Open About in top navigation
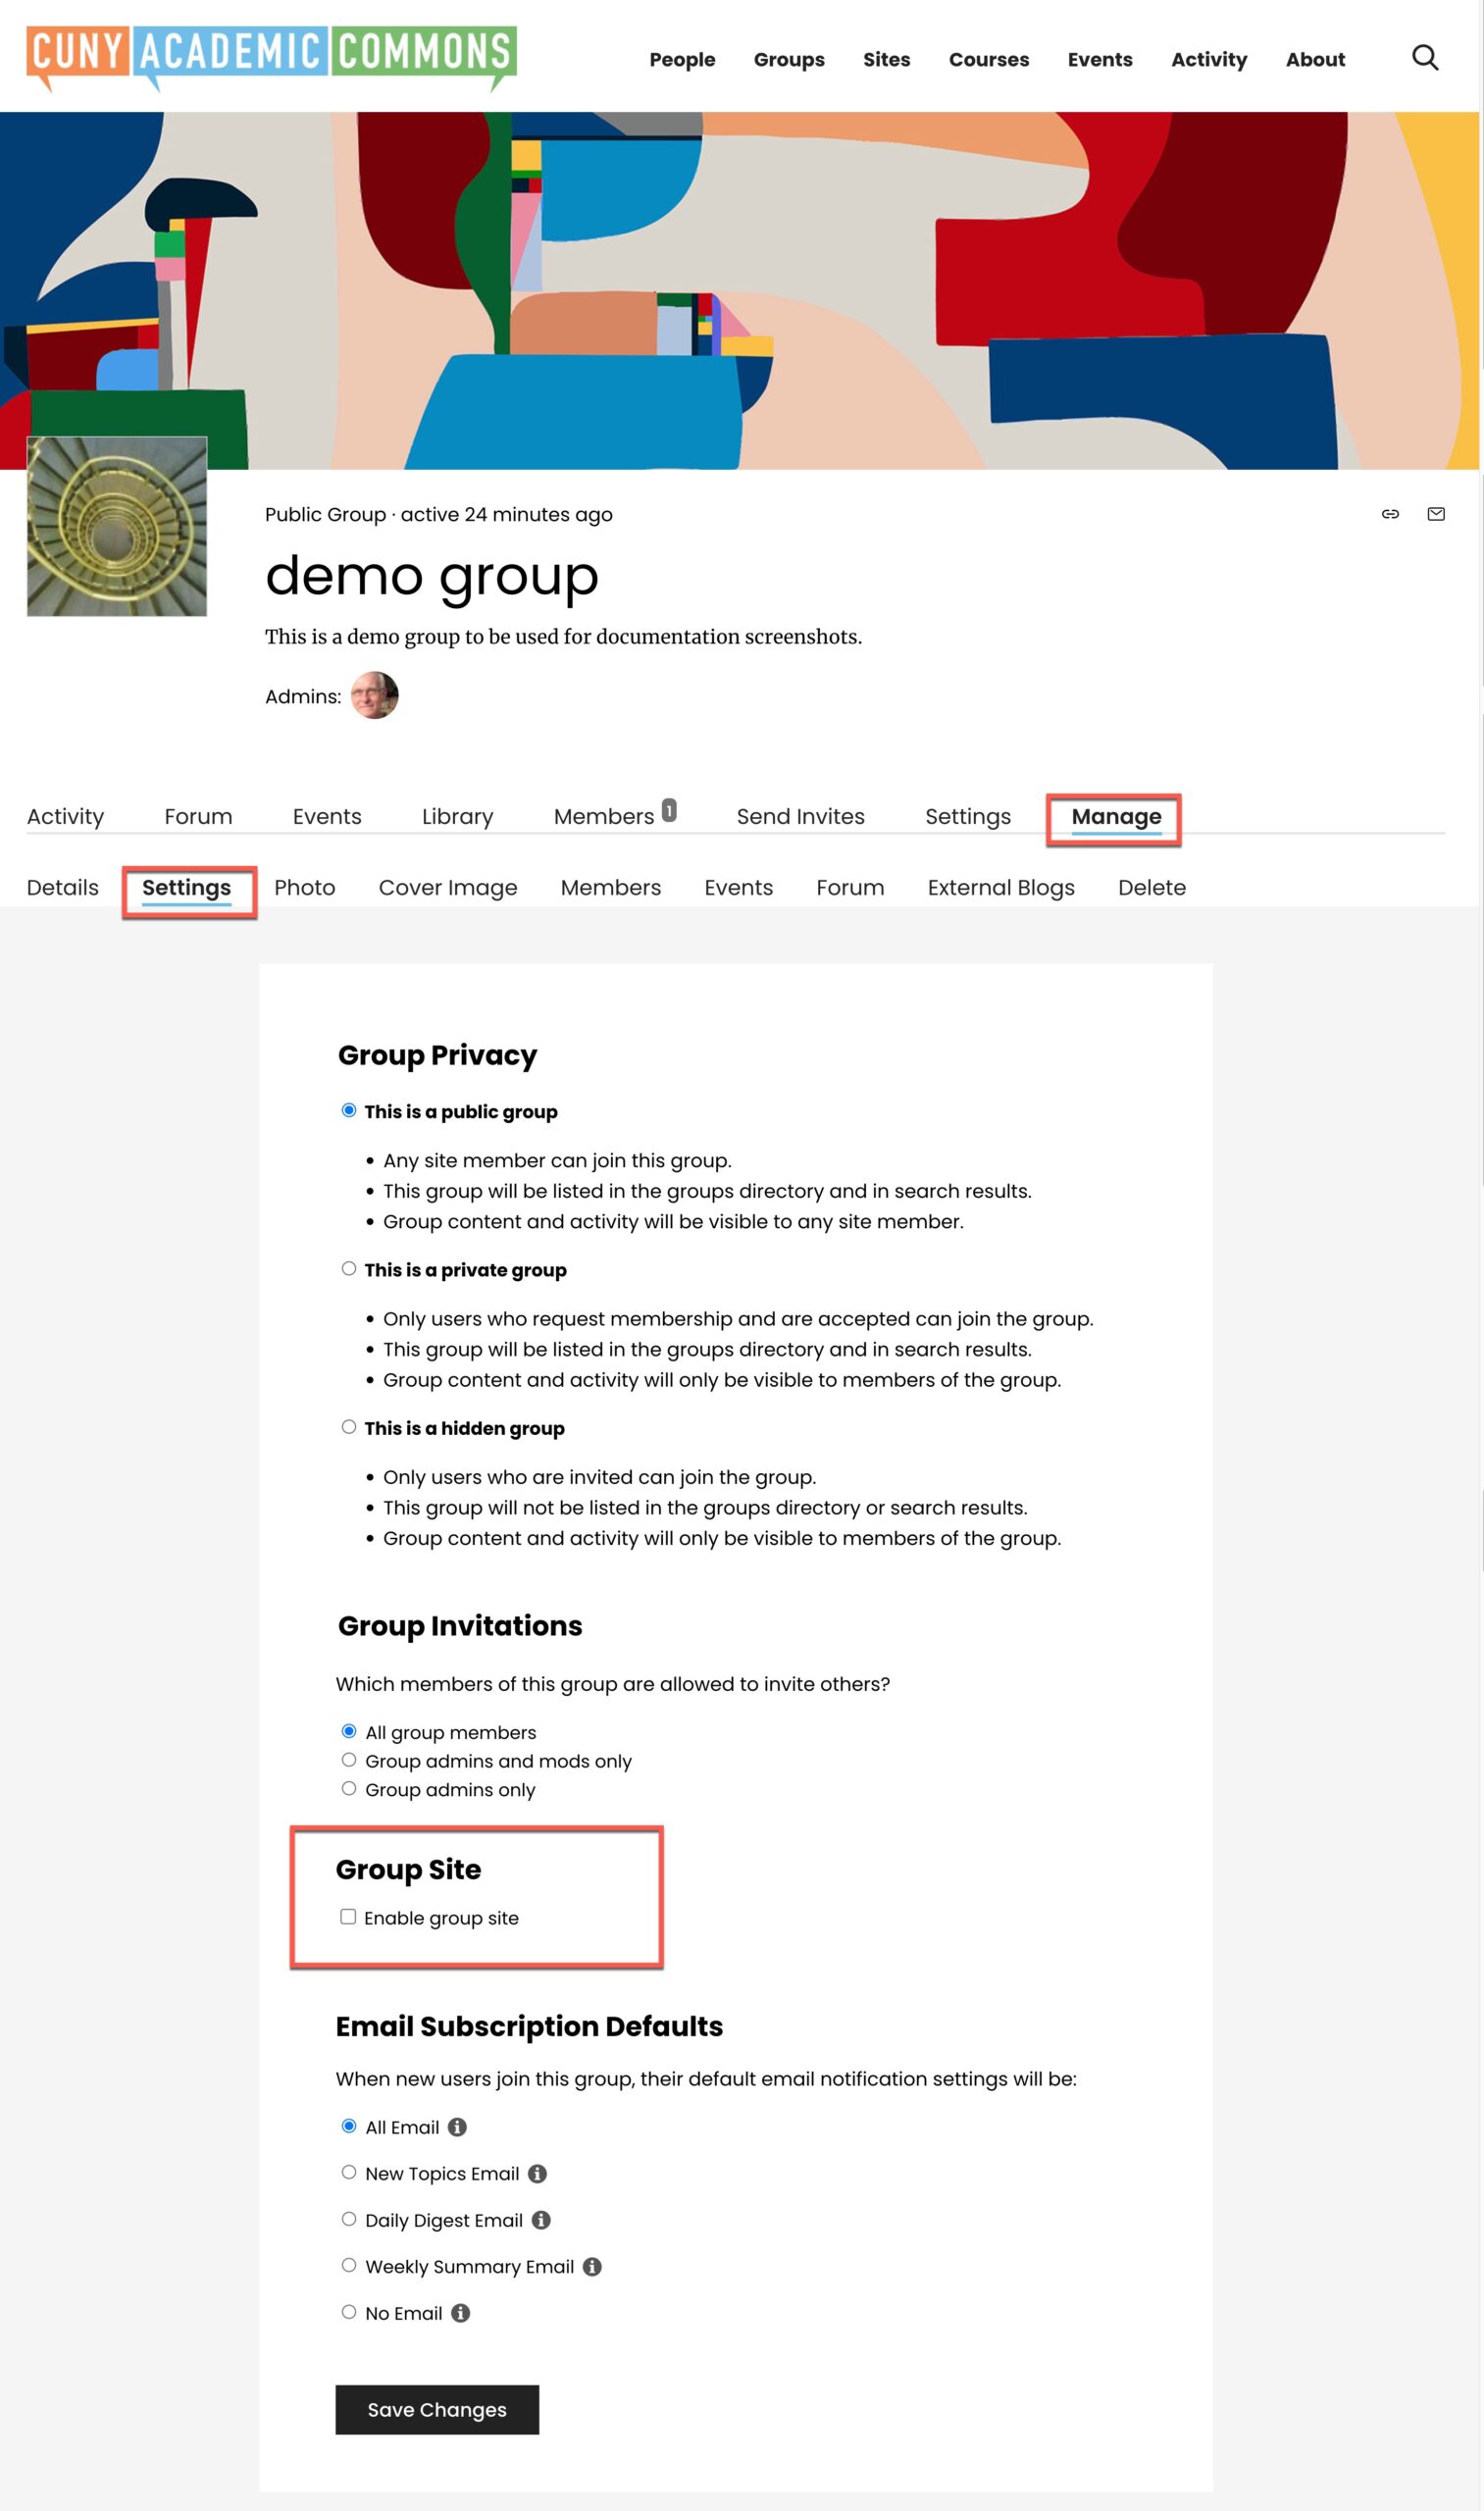 1315,59
